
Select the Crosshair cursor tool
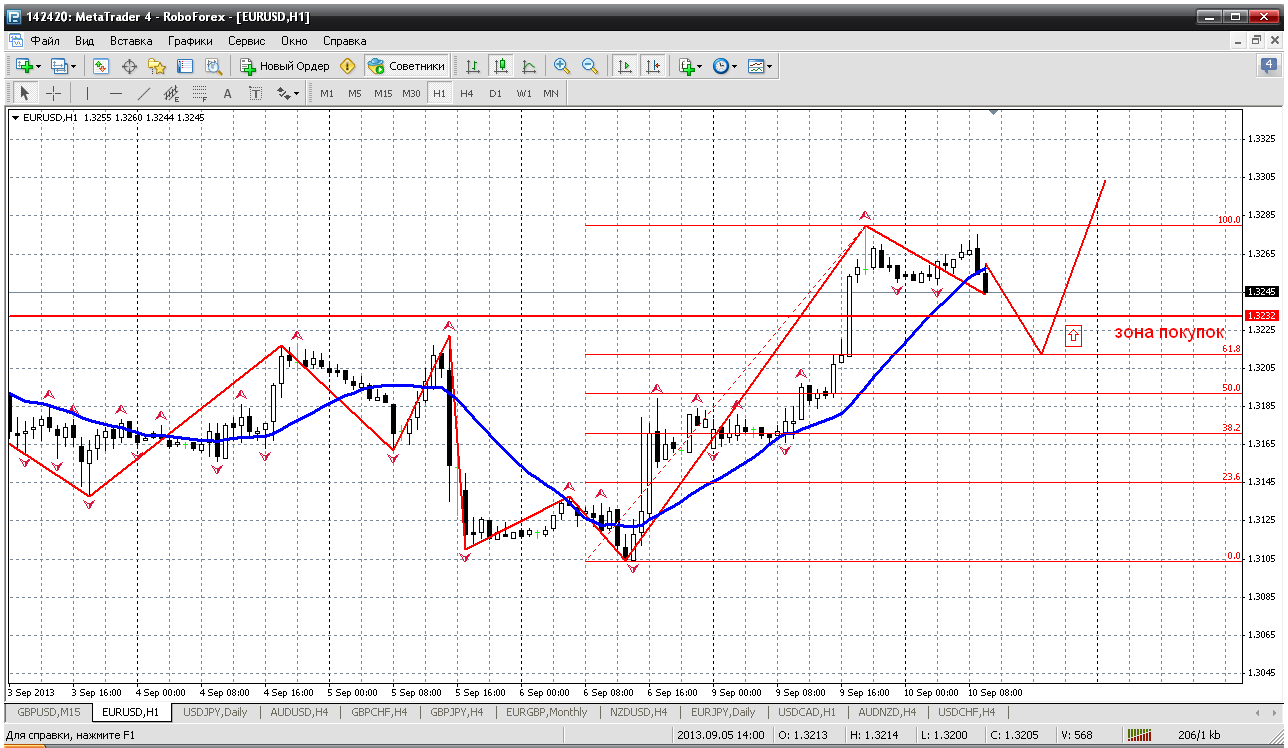pyautogui.click(x=54, y=93)
